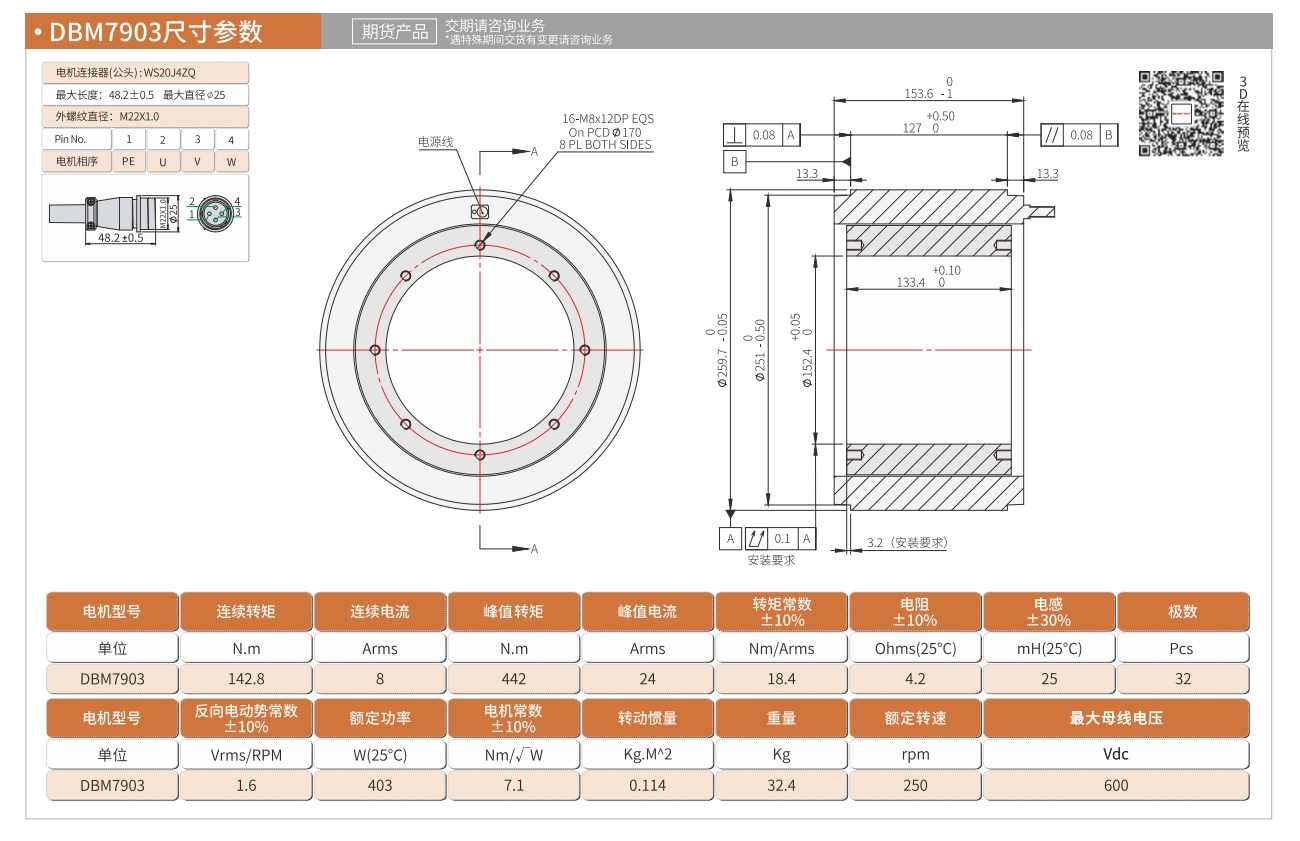Image resolution: width=1300 pixels, height=841 pixels.
Task: Click the vertical 3D在线预览 label
Action: (x=1243, y=113)
